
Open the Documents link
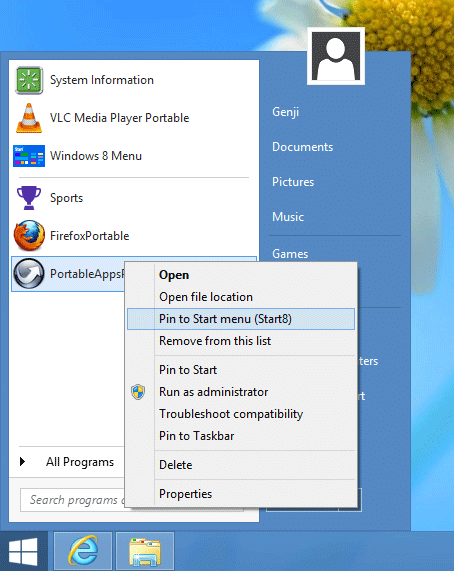303,147
